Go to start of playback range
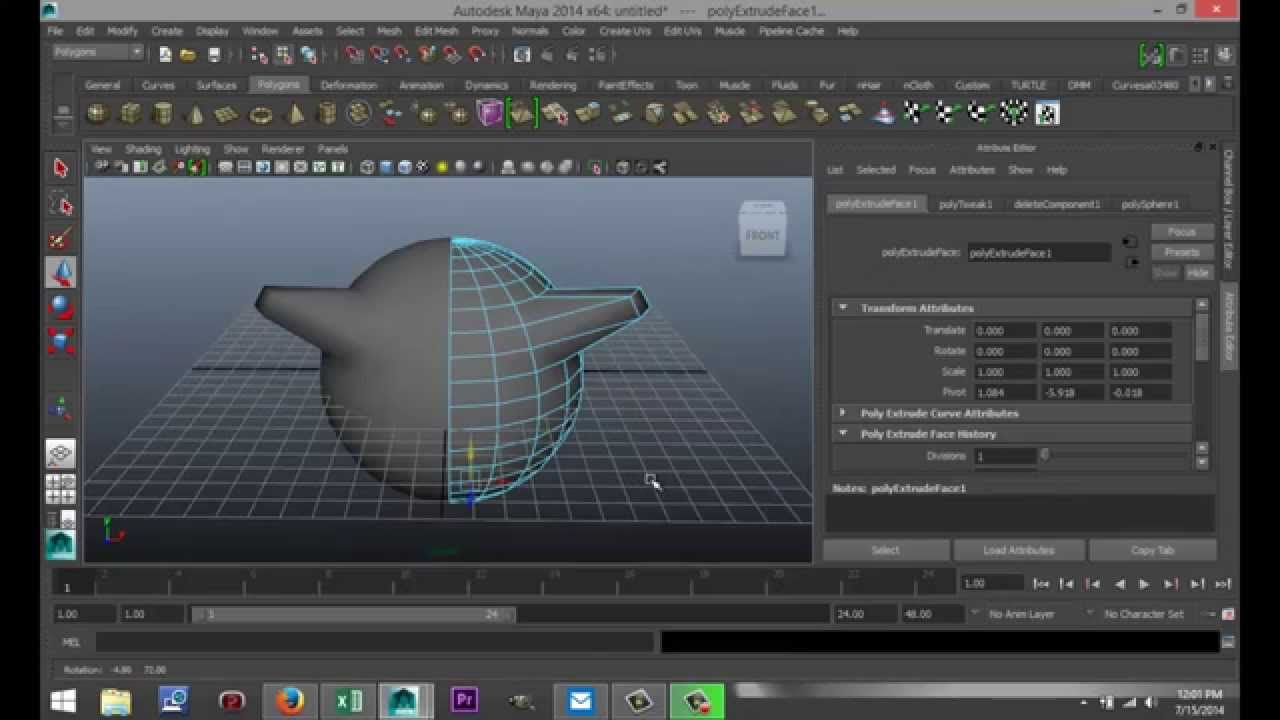Viewport: 1280px width, 720px height. pyautogui.click(x=1041, y=584)
